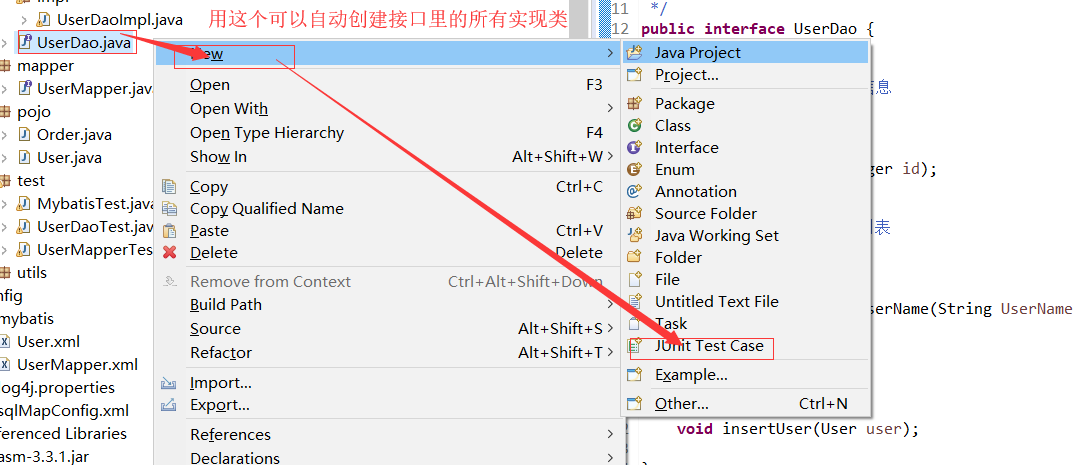Click the insertUser method line in editor

pyautogui.click(x=797, y=430)
